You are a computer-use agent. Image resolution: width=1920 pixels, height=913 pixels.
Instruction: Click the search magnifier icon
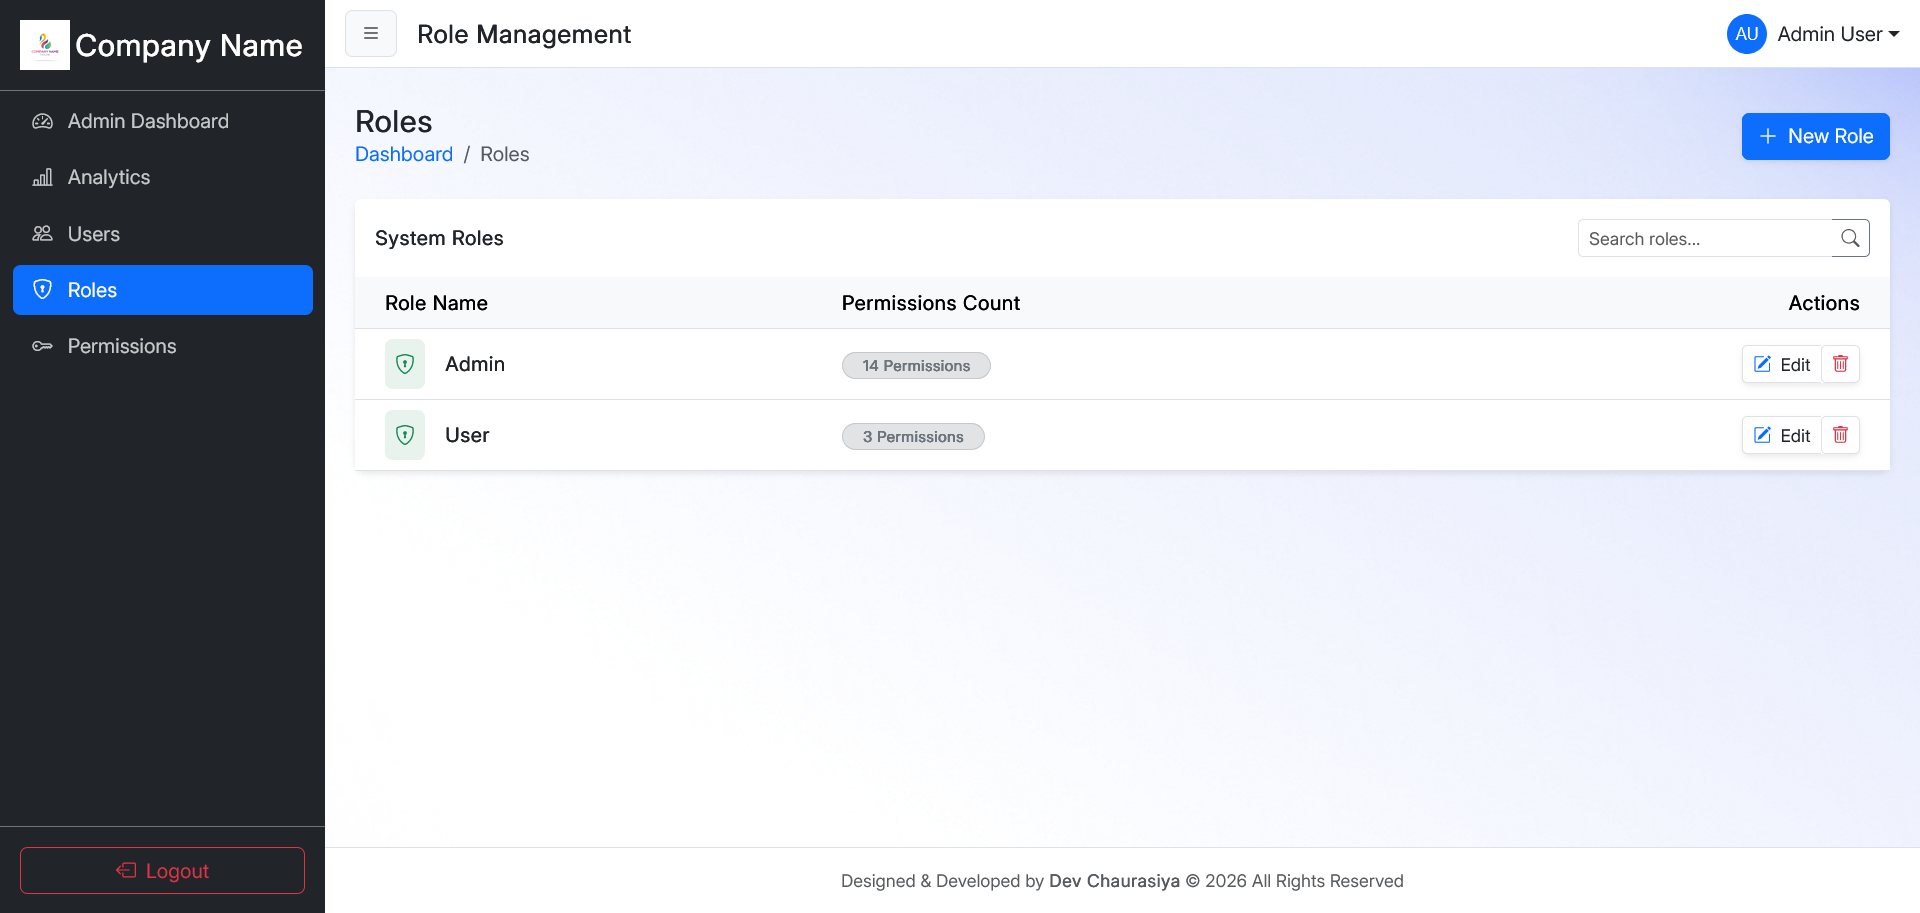(1850, 238)
